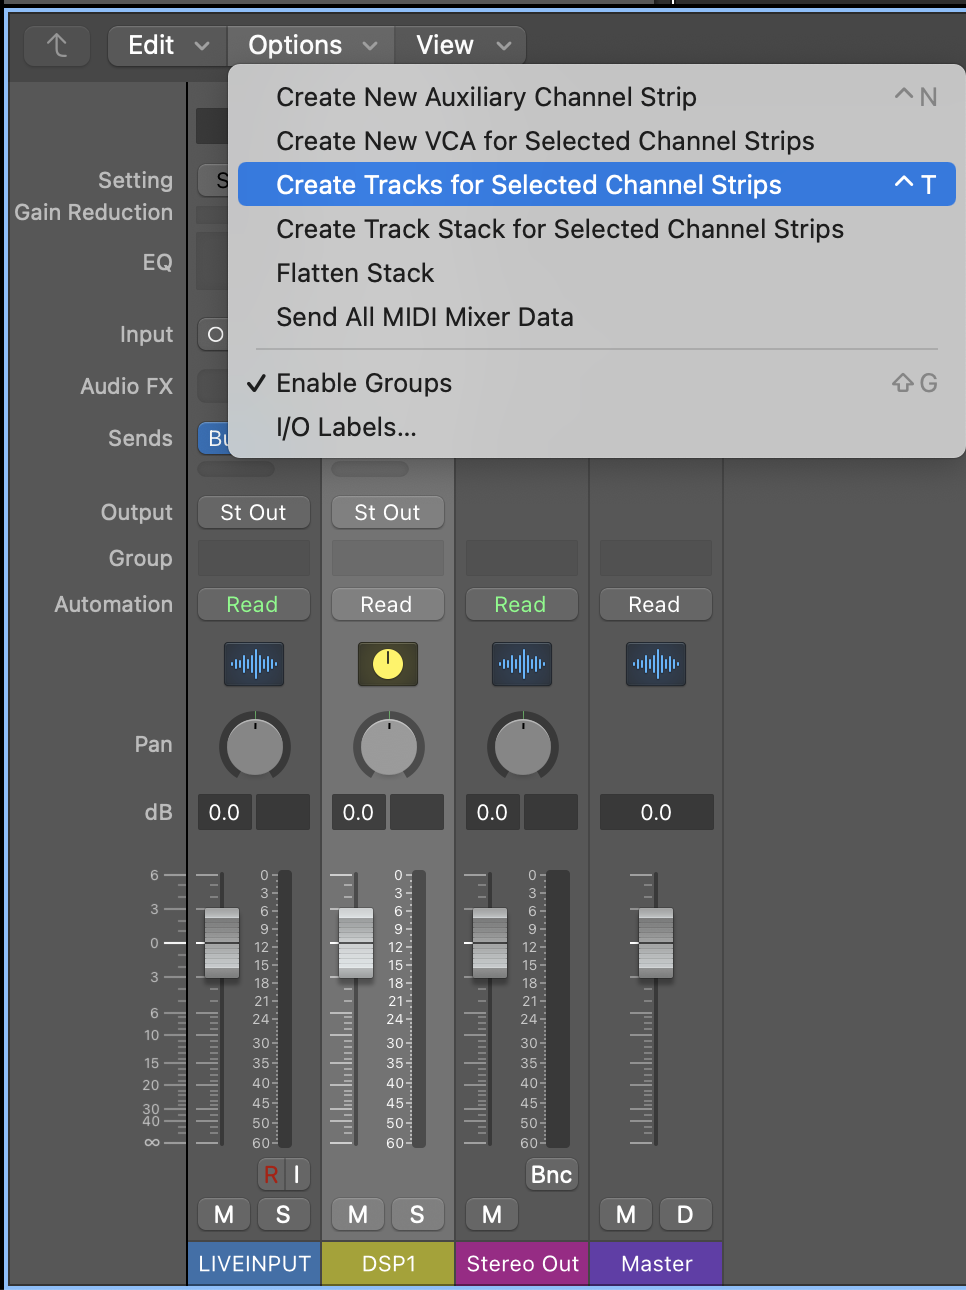This screenshot has height=1290, width=966.
Task: Click the dB value field on Master
Action: [x=656, y=812]
